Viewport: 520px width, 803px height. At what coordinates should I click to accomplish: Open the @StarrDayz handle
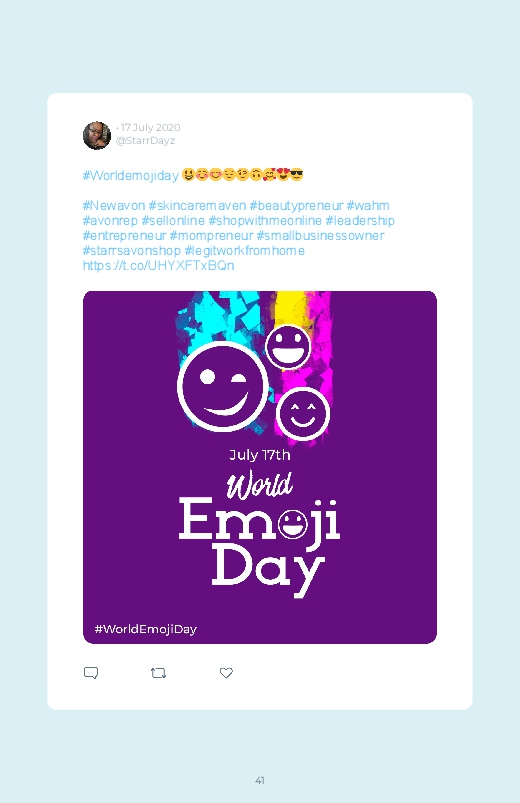(x=145, y=141)
